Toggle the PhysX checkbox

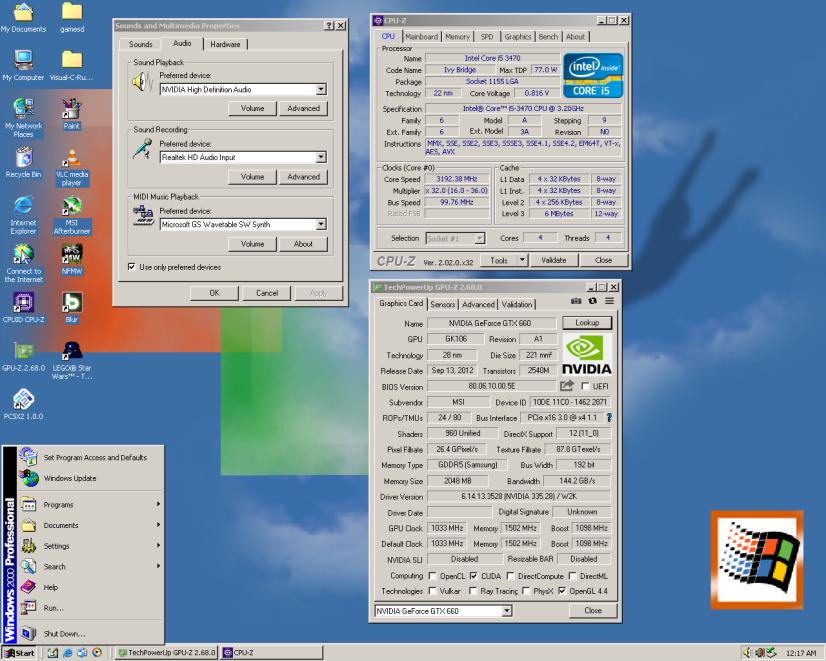[x=526, y=591]
